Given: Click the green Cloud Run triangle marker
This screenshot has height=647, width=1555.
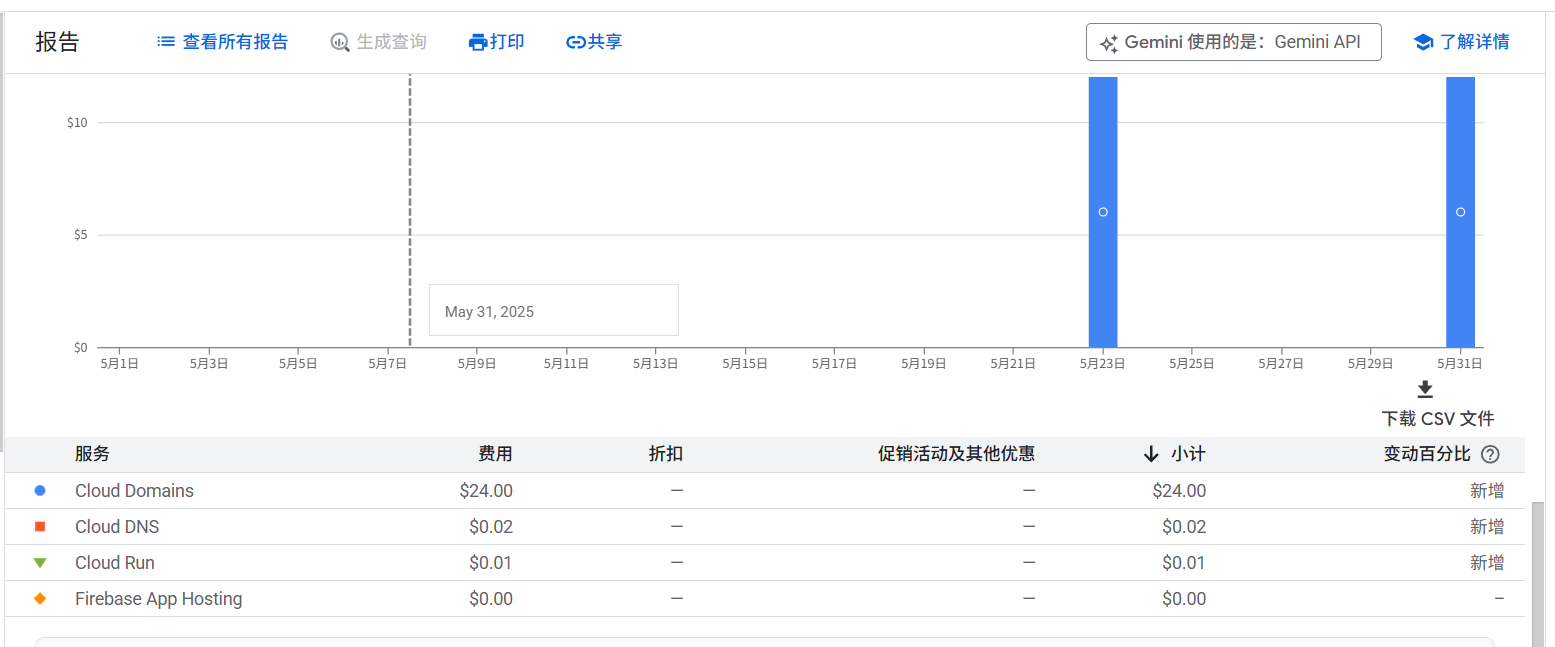Looking at the screenshot, I should point(40,563).
